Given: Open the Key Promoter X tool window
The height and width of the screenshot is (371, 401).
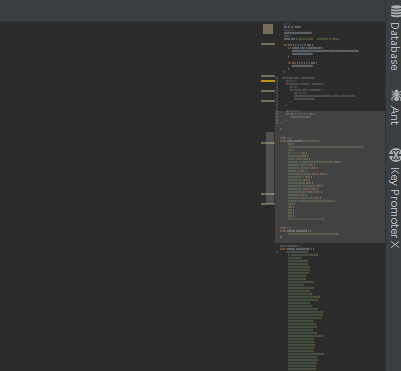Looking at the screenshot, I should click(395, 198).
